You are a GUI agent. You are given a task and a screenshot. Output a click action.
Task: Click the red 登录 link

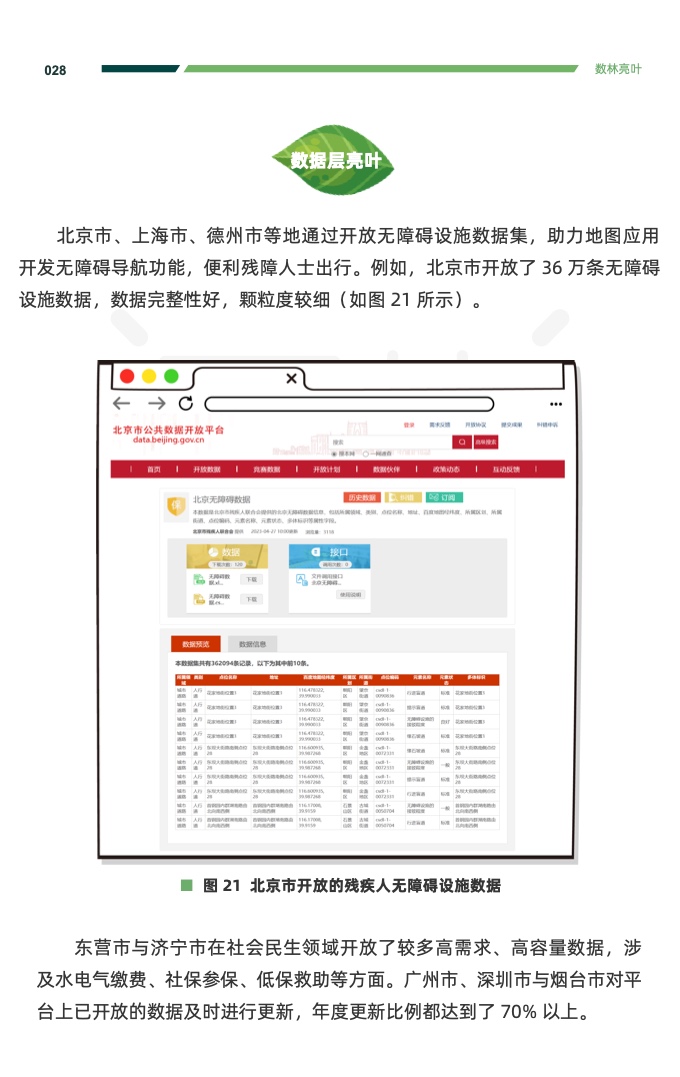point(409,425)
